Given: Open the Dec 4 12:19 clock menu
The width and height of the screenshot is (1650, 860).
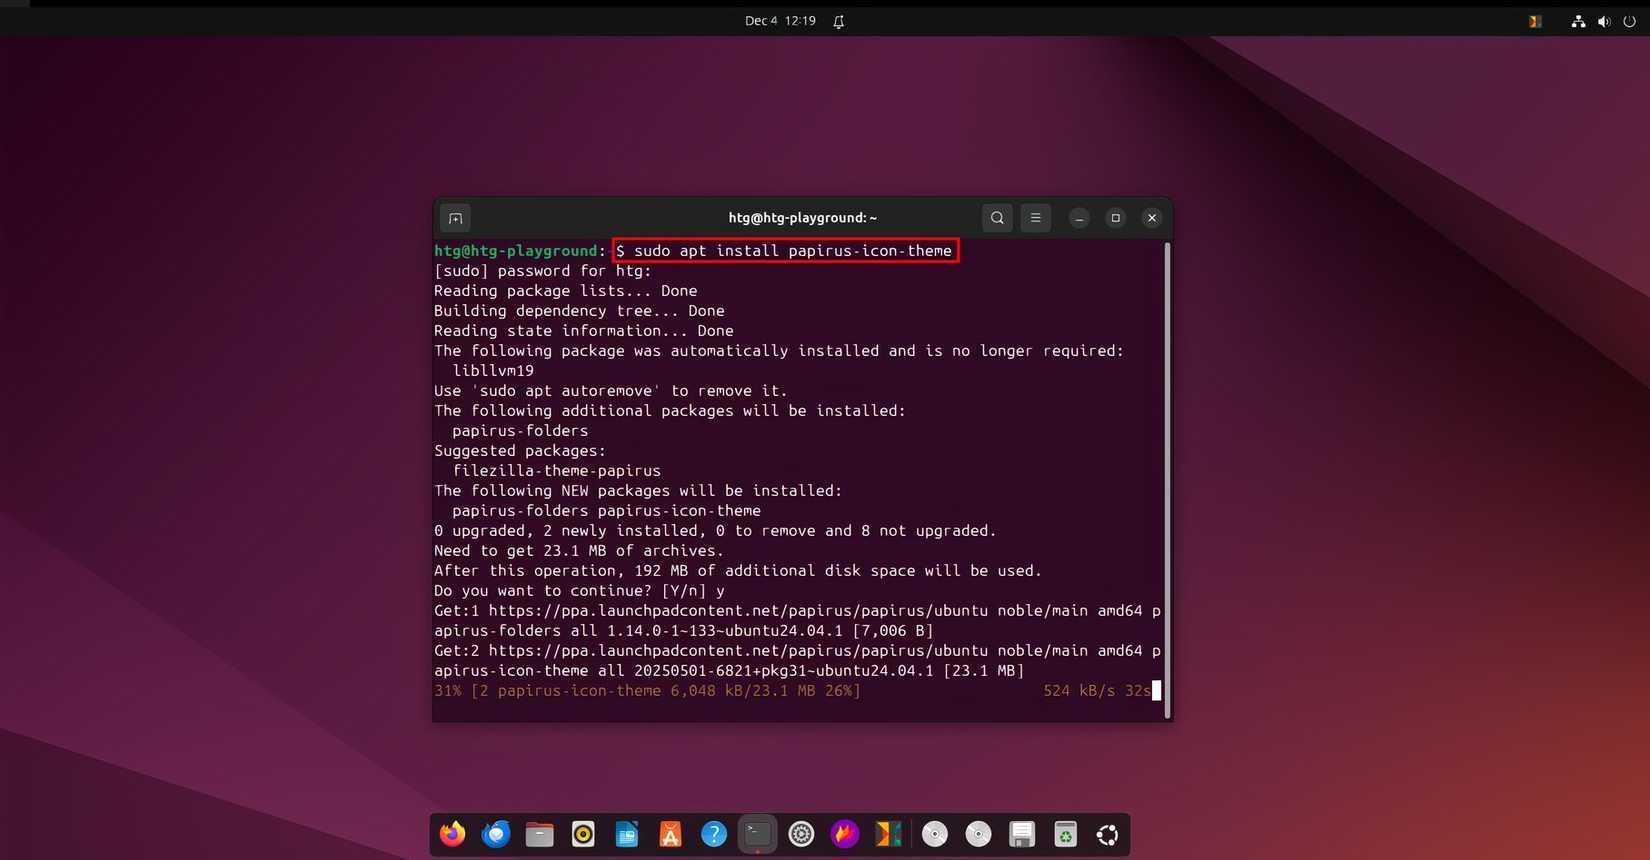Looking at the screenshot, I should point(780,21).
